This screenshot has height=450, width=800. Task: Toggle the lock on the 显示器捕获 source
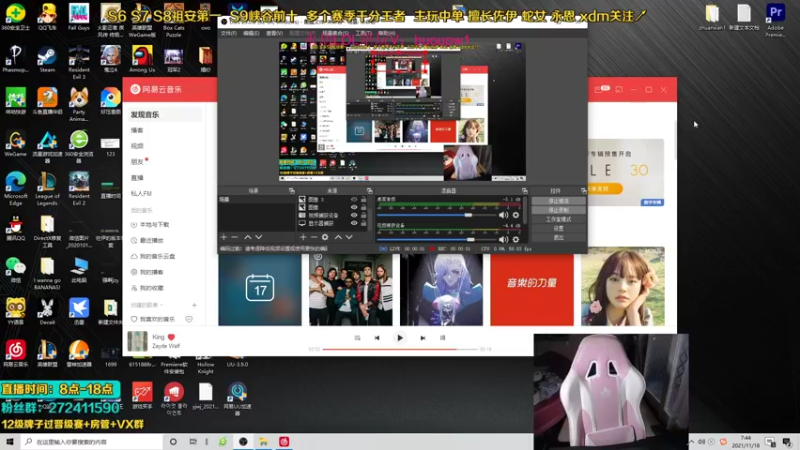(363, 223)
